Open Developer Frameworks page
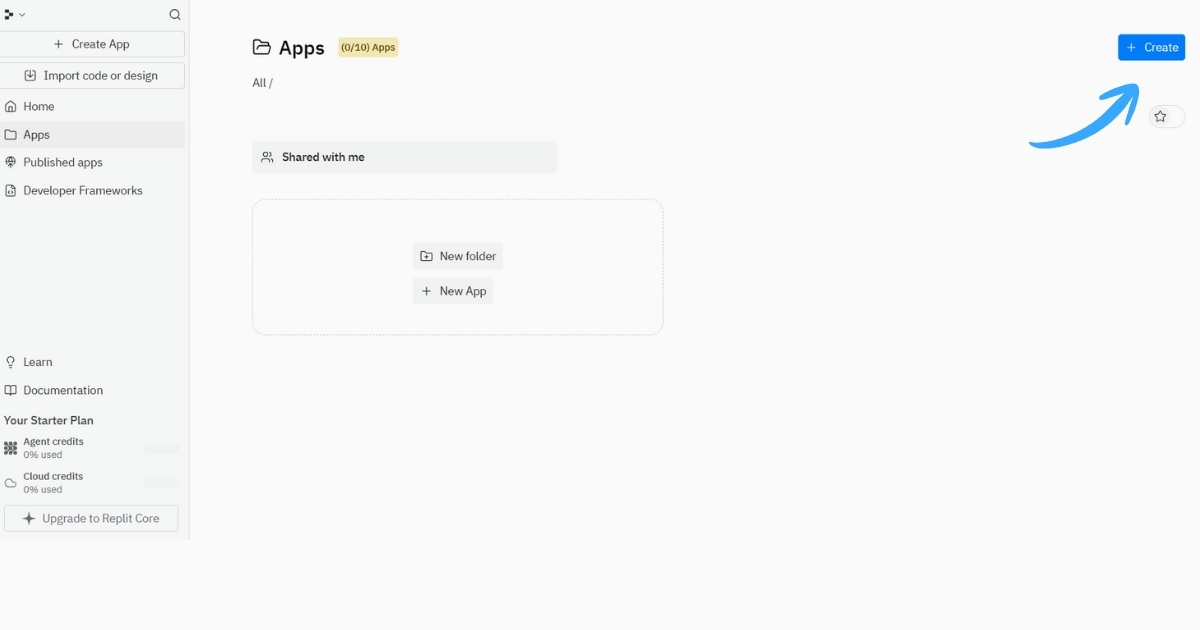Screen dimensions: 1200x630 coord(82,191)
